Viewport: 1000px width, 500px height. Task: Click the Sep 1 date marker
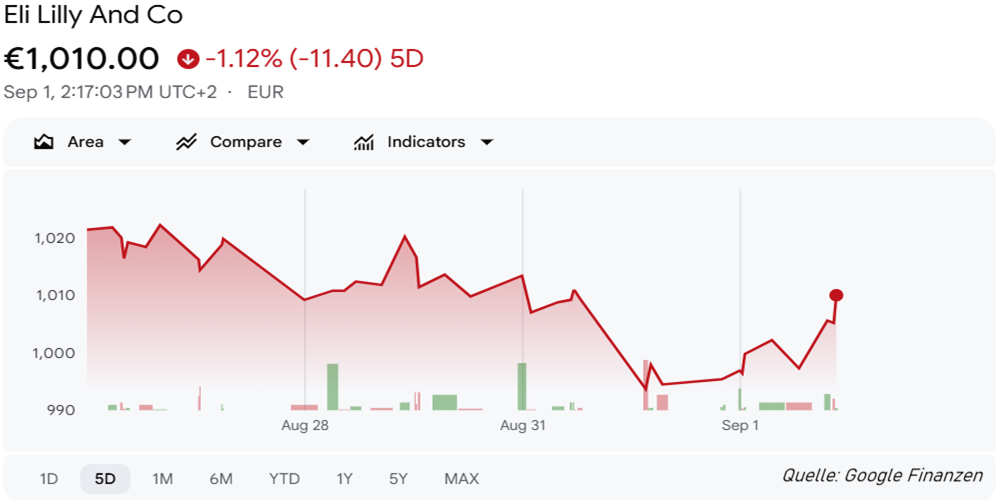740,426
